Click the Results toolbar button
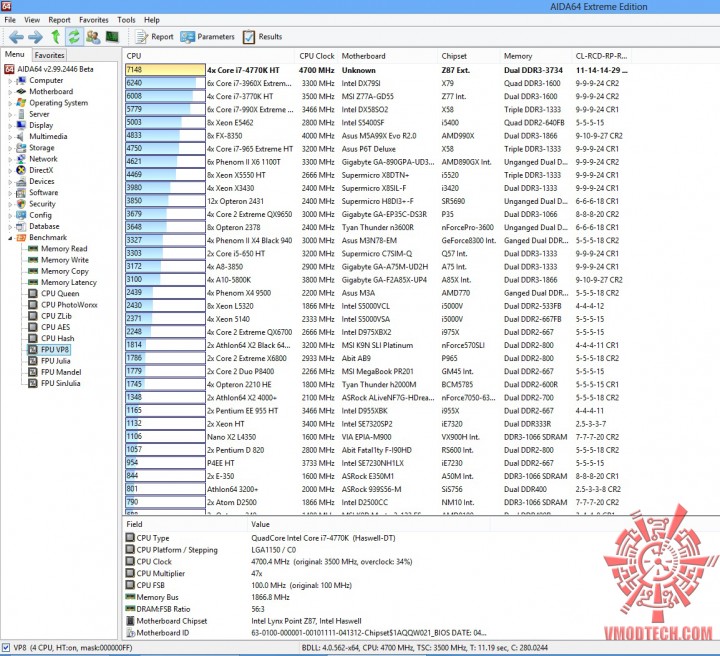 tap(262, 37)
